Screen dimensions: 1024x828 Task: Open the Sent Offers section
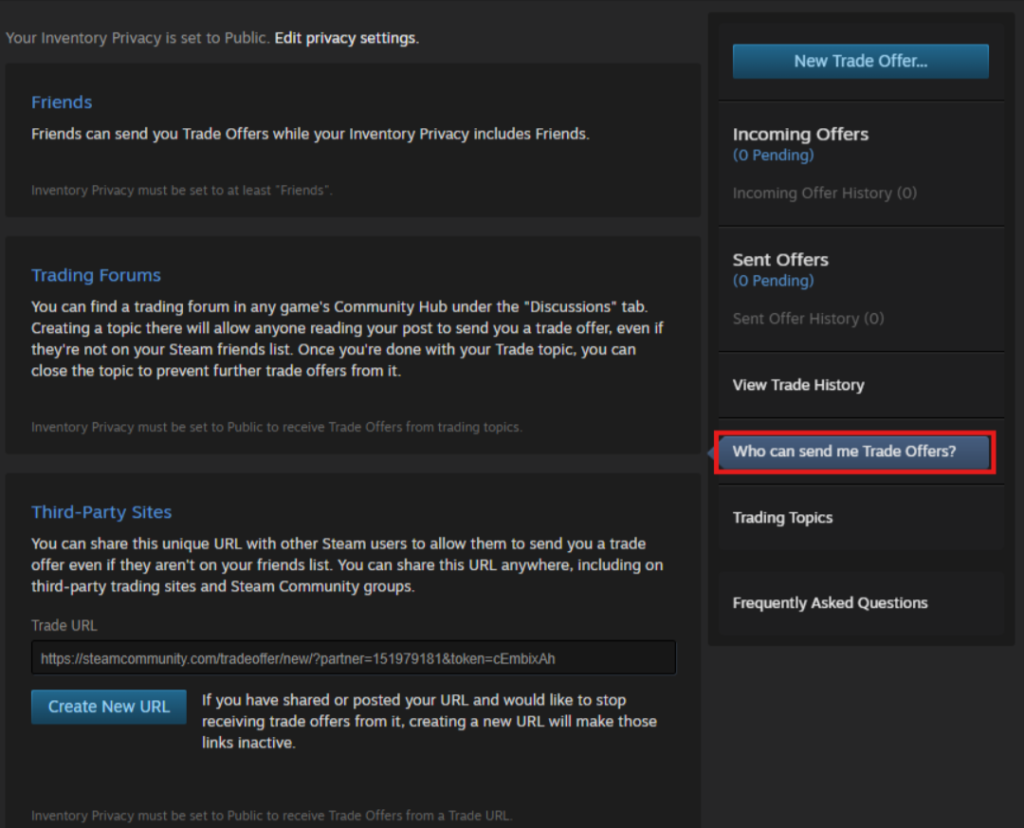point(780,259)
